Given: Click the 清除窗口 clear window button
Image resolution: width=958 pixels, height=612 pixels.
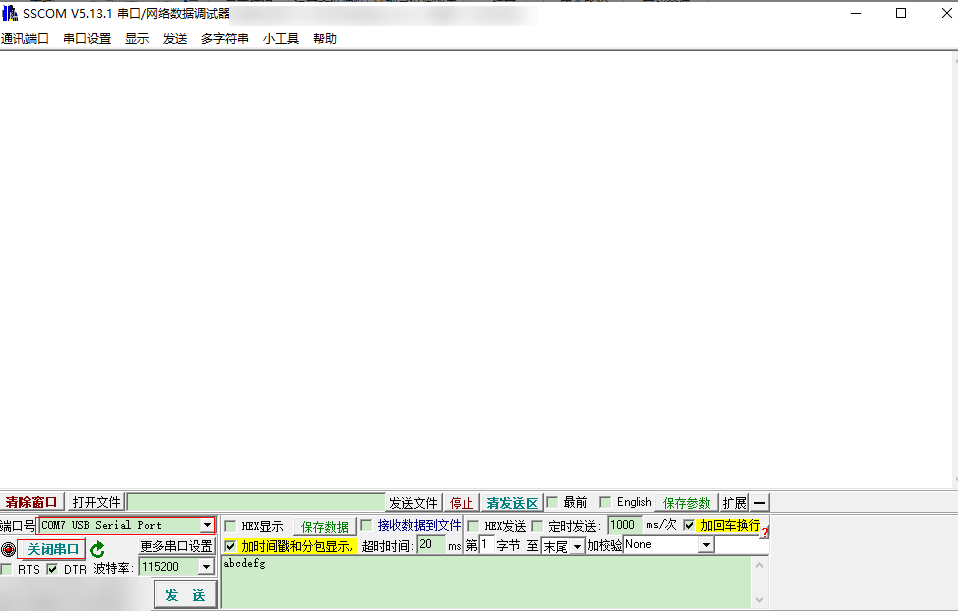Looking at the screenshot, I should pos(31,502).
